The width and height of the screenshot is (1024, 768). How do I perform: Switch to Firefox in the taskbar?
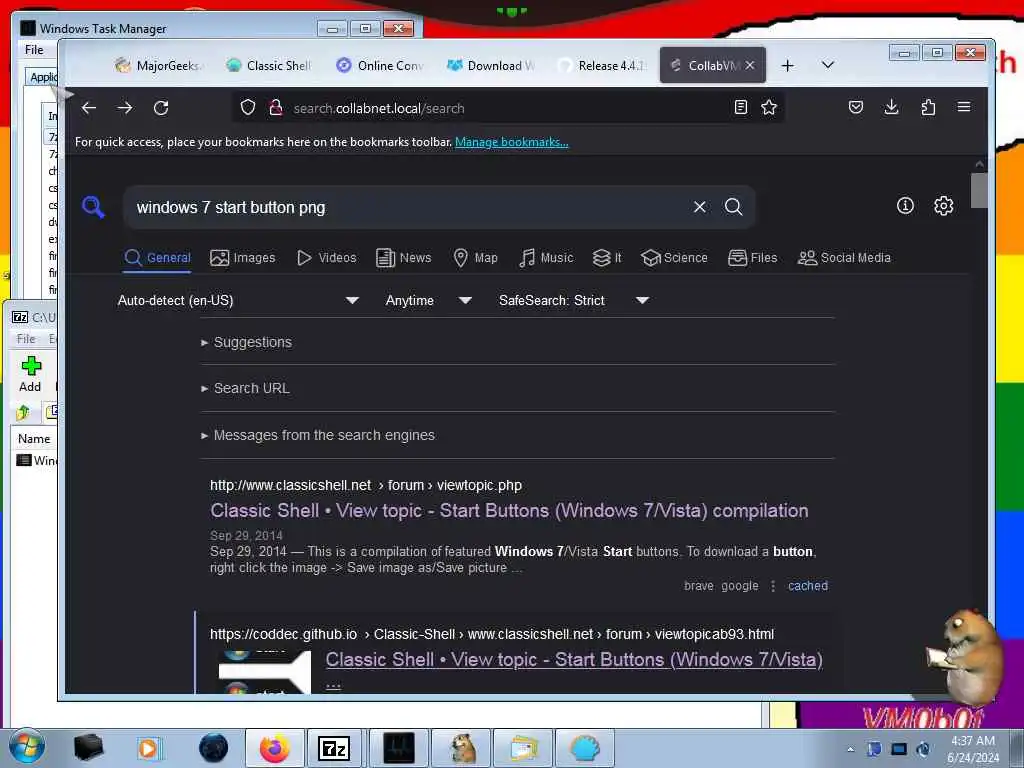pyautogui.click(x=274, y=748)
